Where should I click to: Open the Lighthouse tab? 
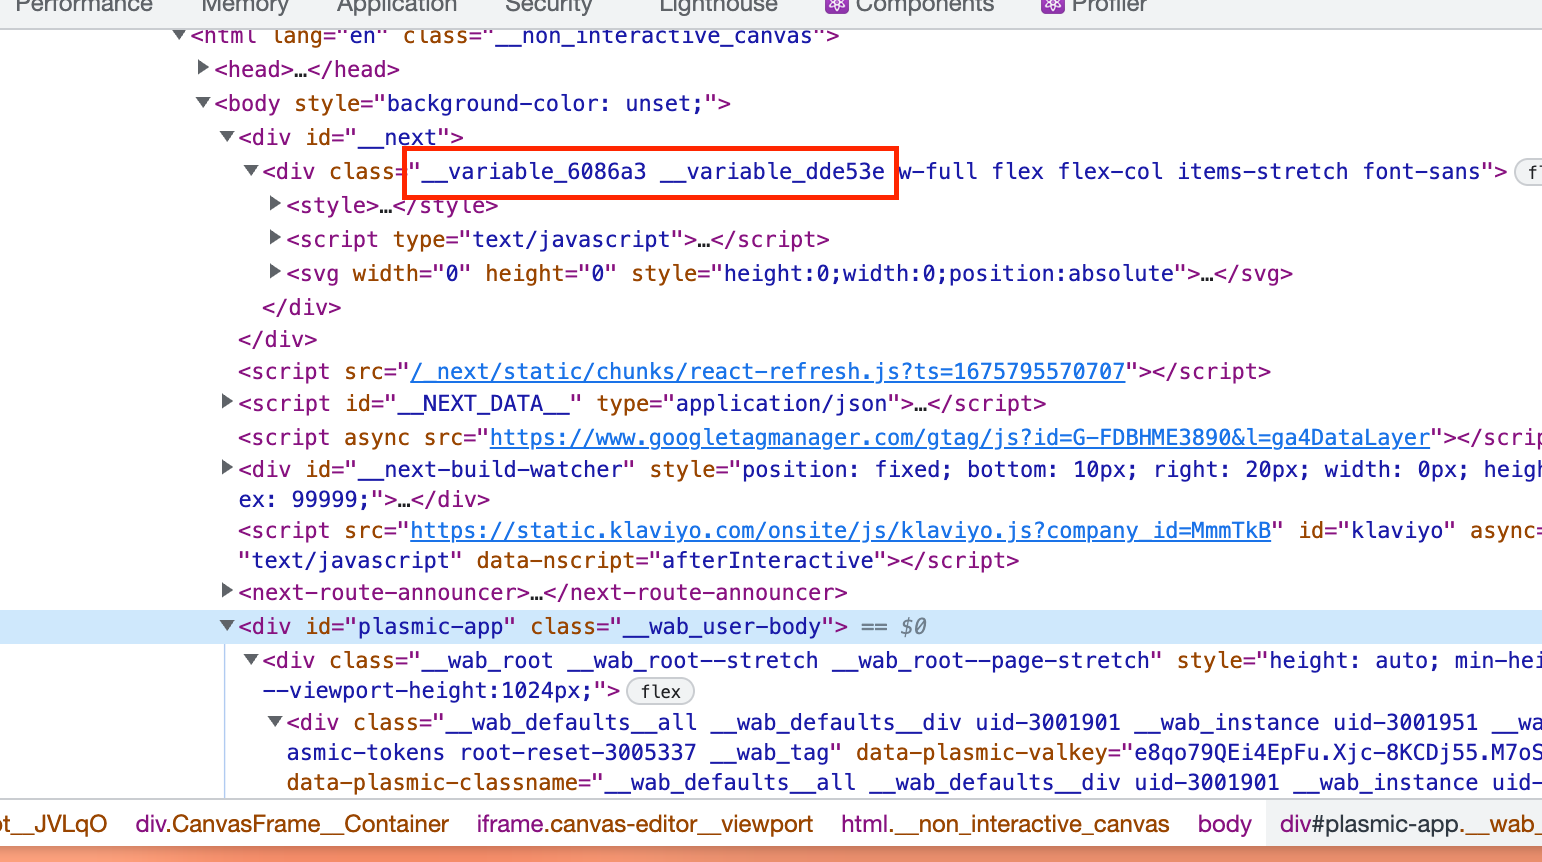[x=718, y=6]
